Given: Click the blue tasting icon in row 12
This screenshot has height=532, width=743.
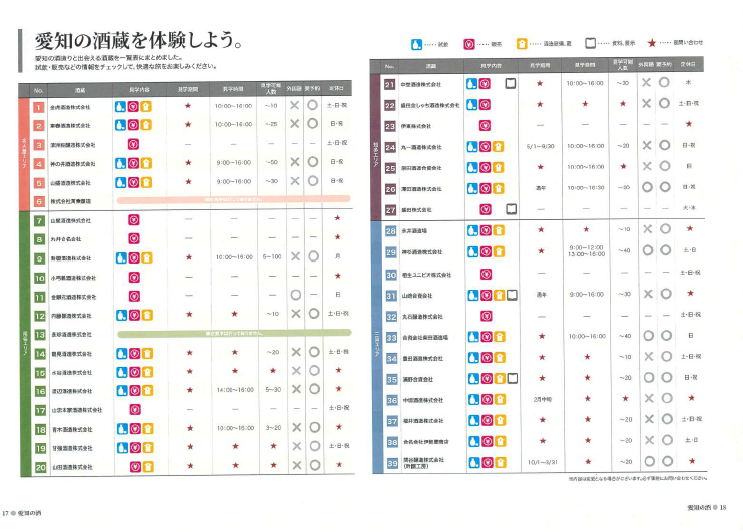Looking at the screenshot, I should (x=121, y=315).
